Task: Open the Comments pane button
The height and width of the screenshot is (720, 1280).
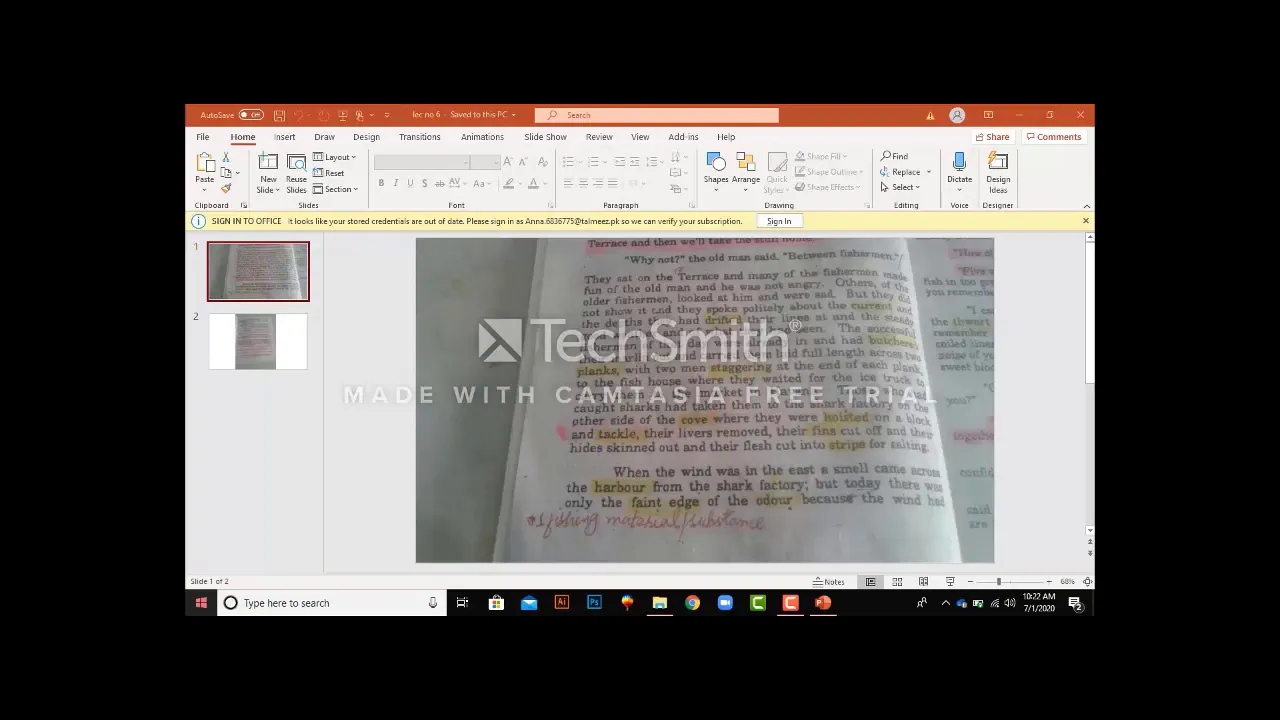Action: coord(1053,137)
